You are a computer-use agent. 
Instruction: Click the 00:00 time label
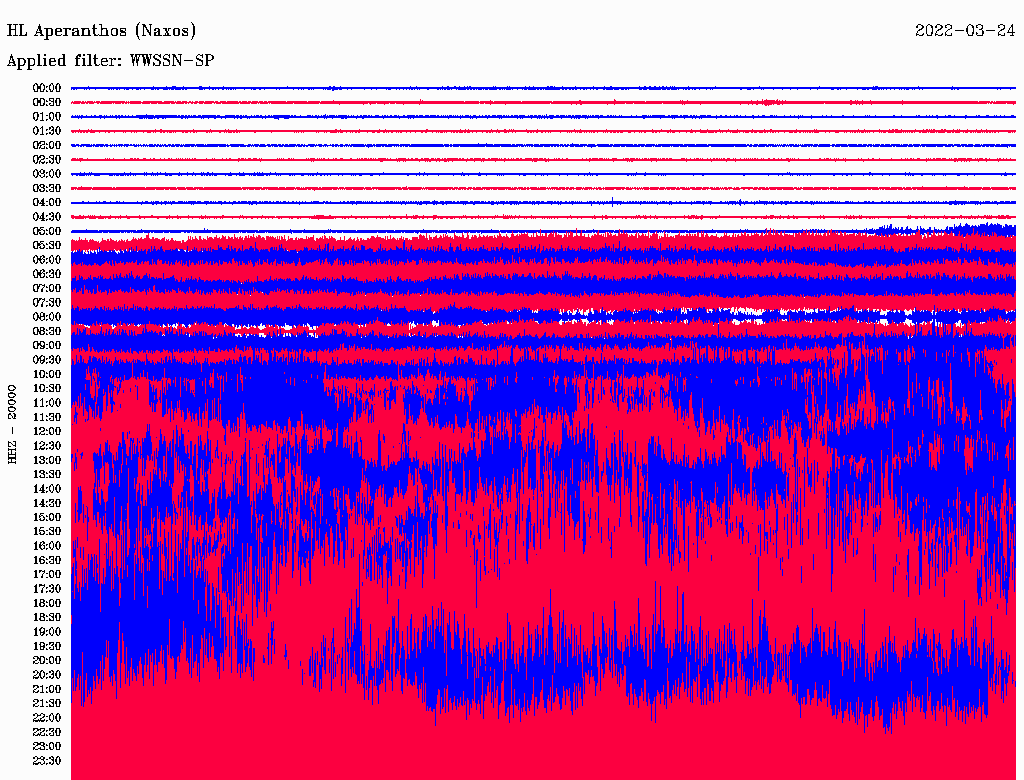(x=47, y=88)
